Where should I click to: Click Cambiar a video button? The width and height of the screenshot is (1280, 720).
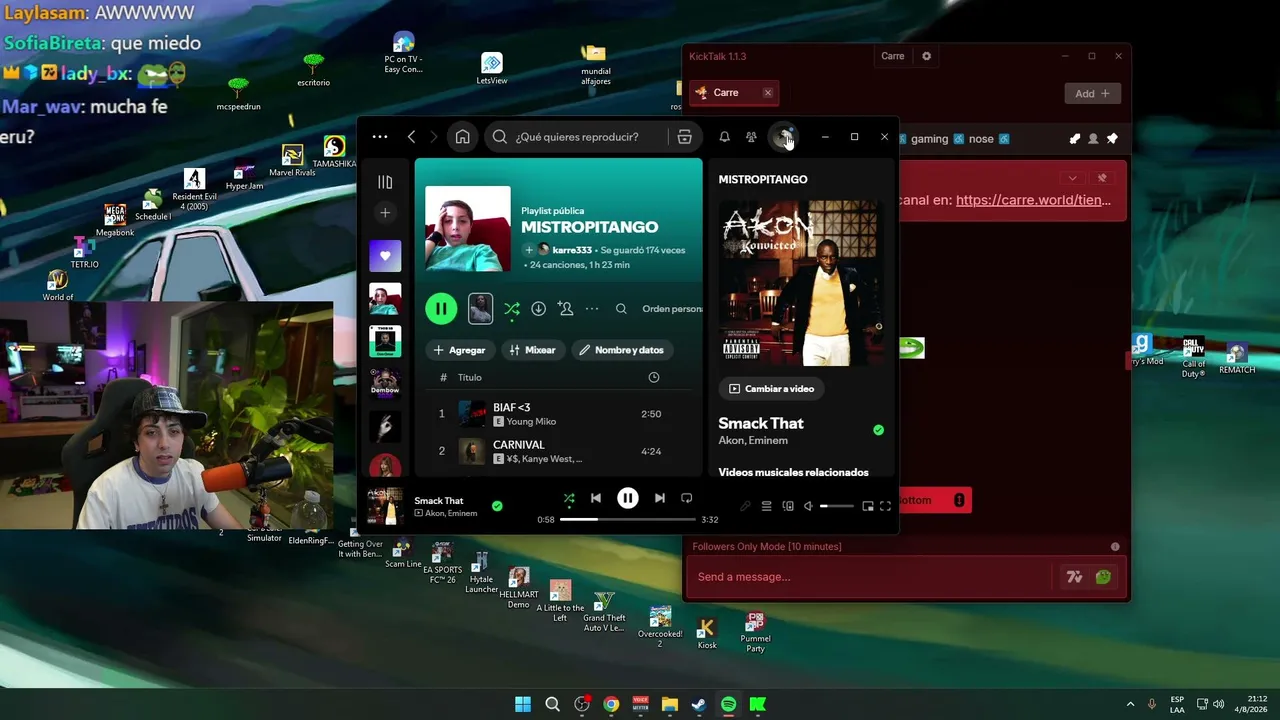point(771,389)
